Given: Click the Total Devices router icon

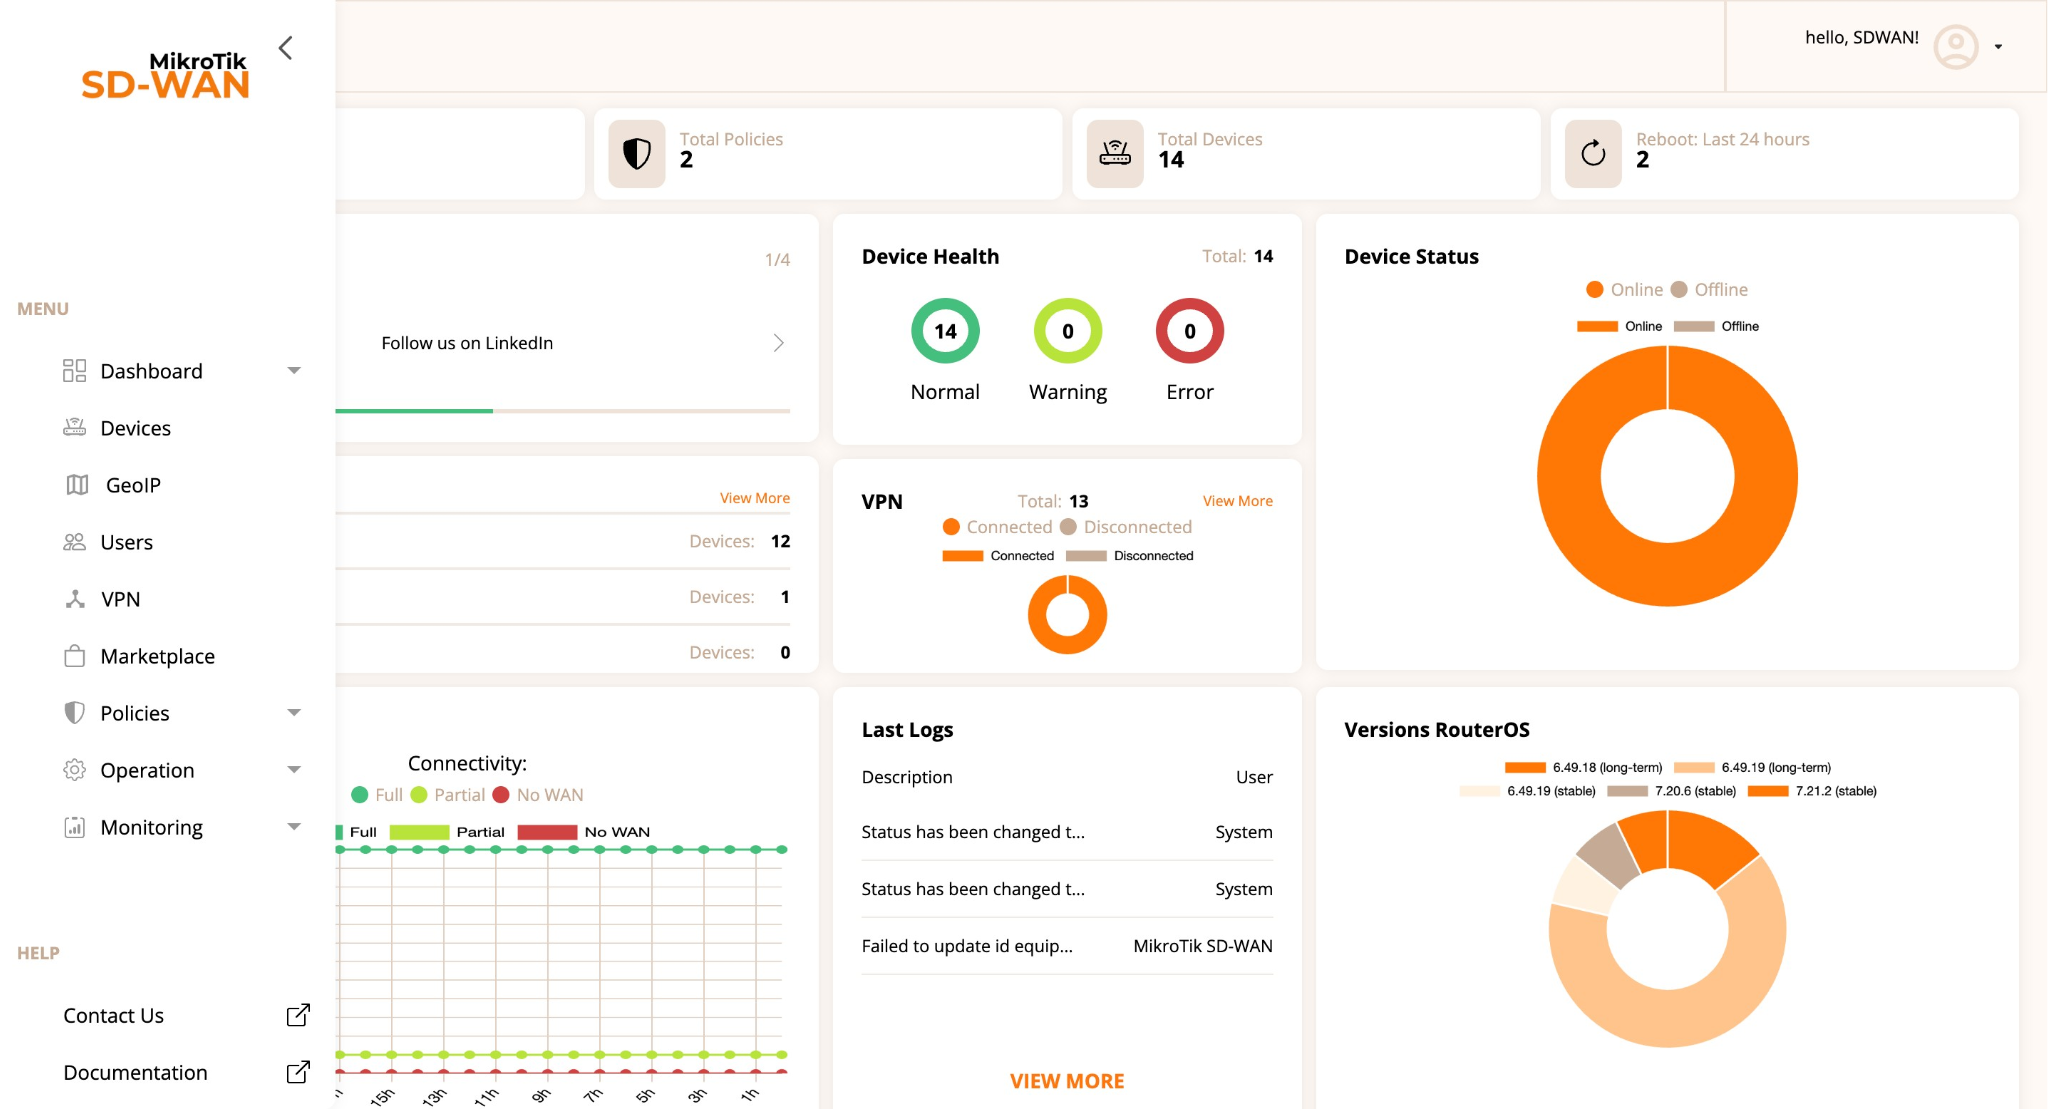Looking at the screenshot, I should [1115, 154].
